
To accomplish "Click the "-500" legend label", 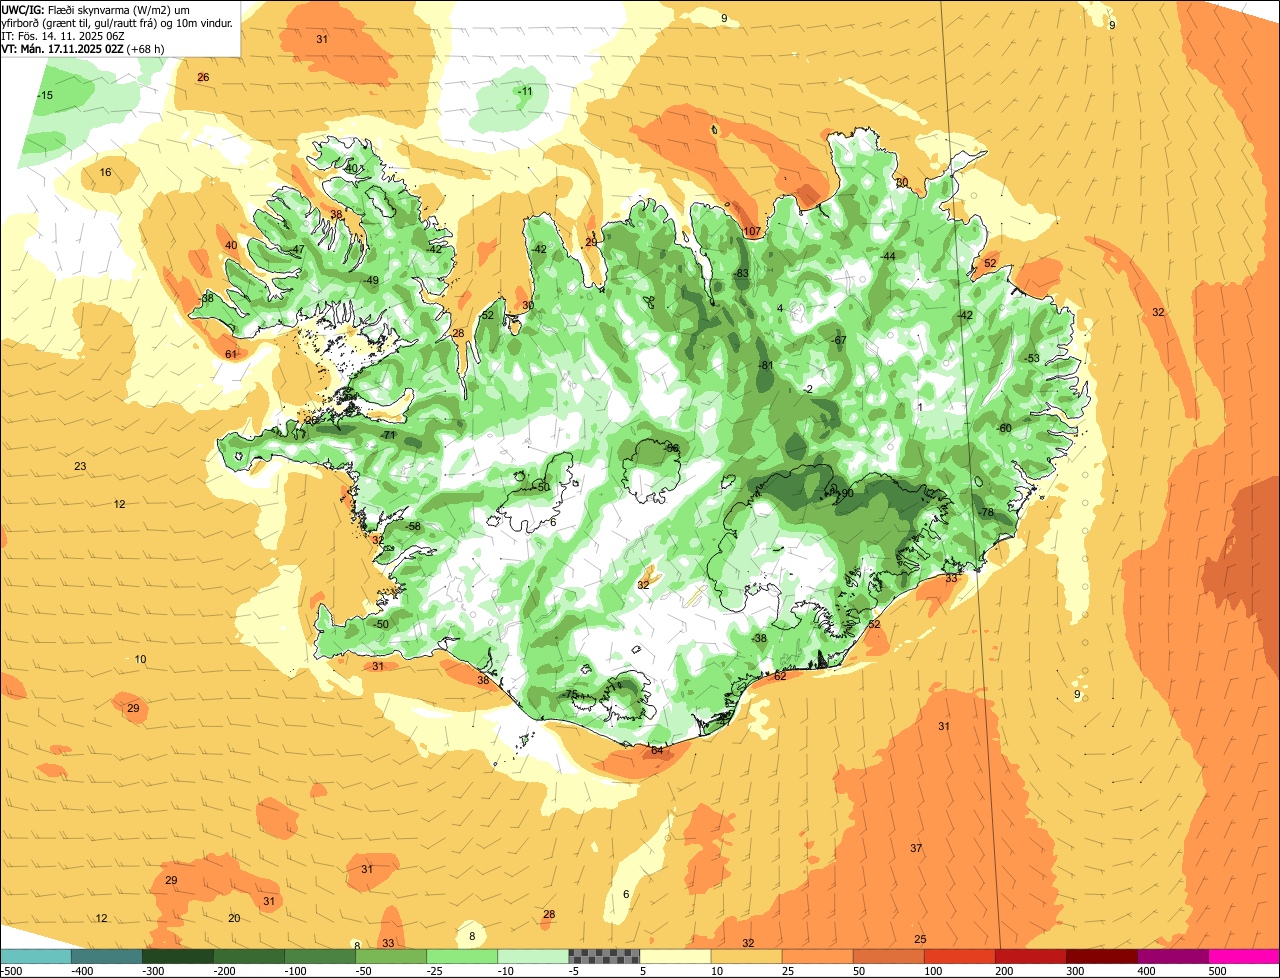I will pos(12,971).
